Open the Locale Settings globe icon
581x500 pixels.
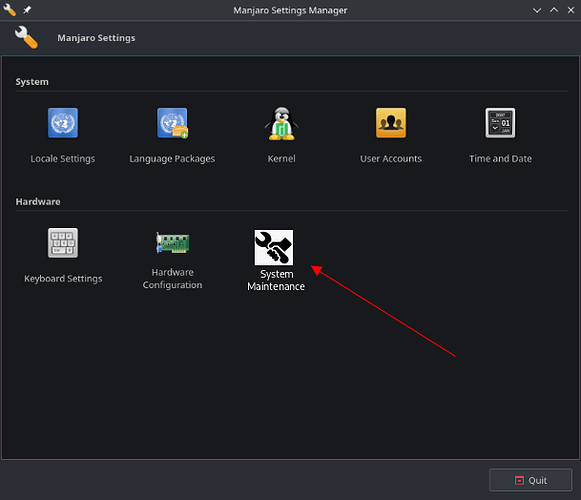63,123
